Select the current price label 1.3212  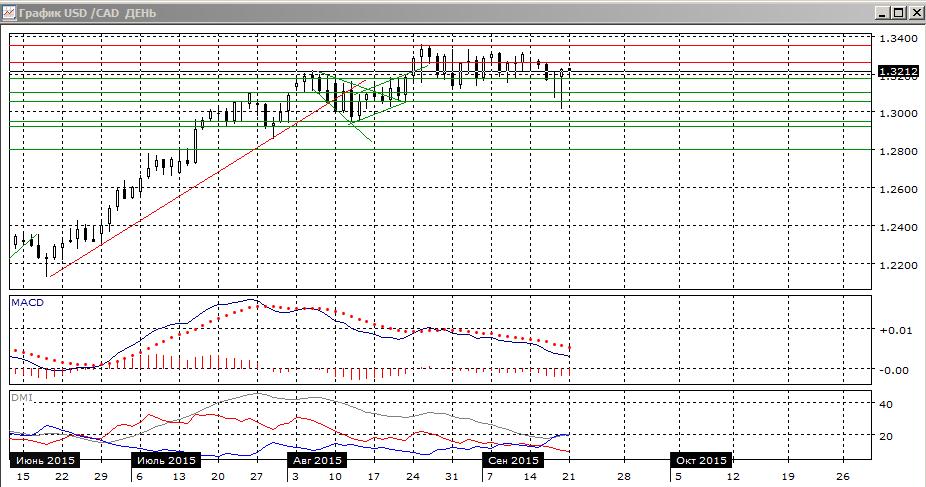[x=898, y=71]
